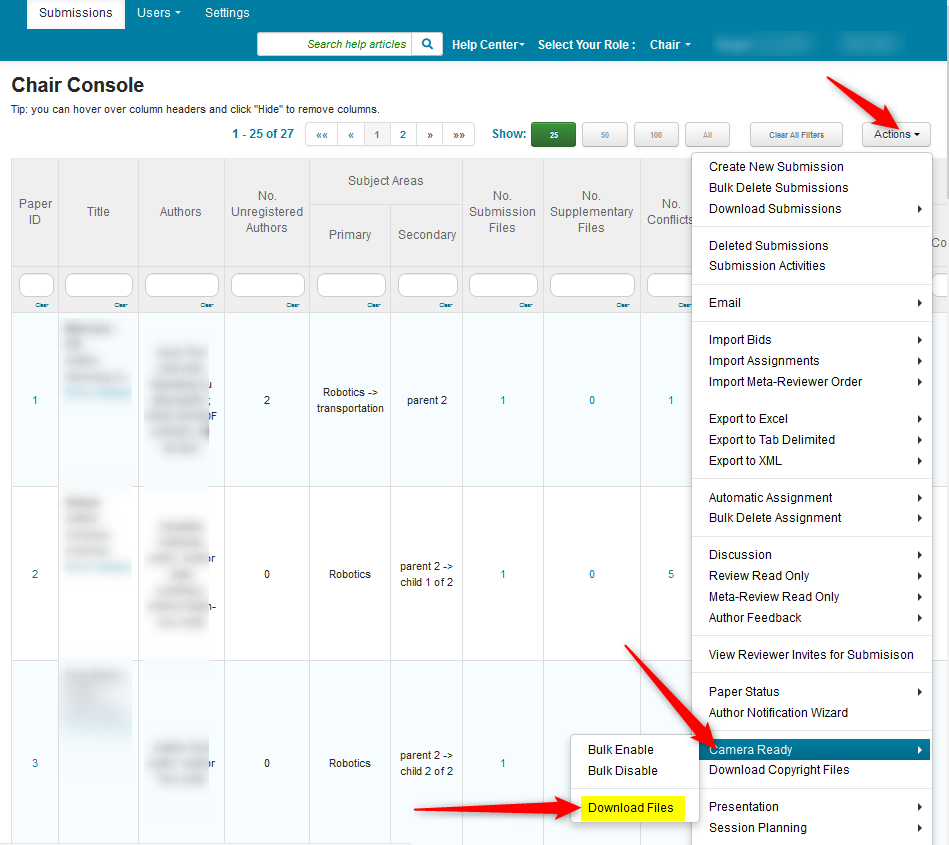Change role using Chair dropdown
Screen dimensions: 949x845
coord(670,45)
